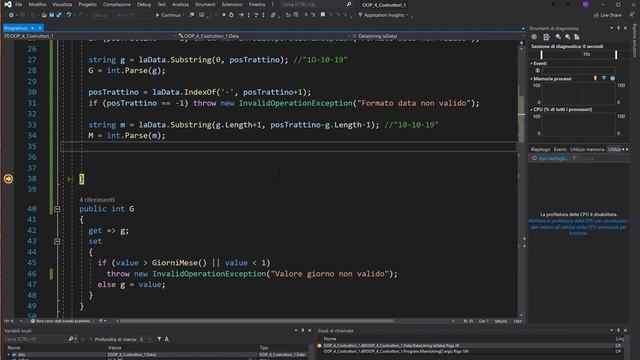Open the Progetto menu

87,4
